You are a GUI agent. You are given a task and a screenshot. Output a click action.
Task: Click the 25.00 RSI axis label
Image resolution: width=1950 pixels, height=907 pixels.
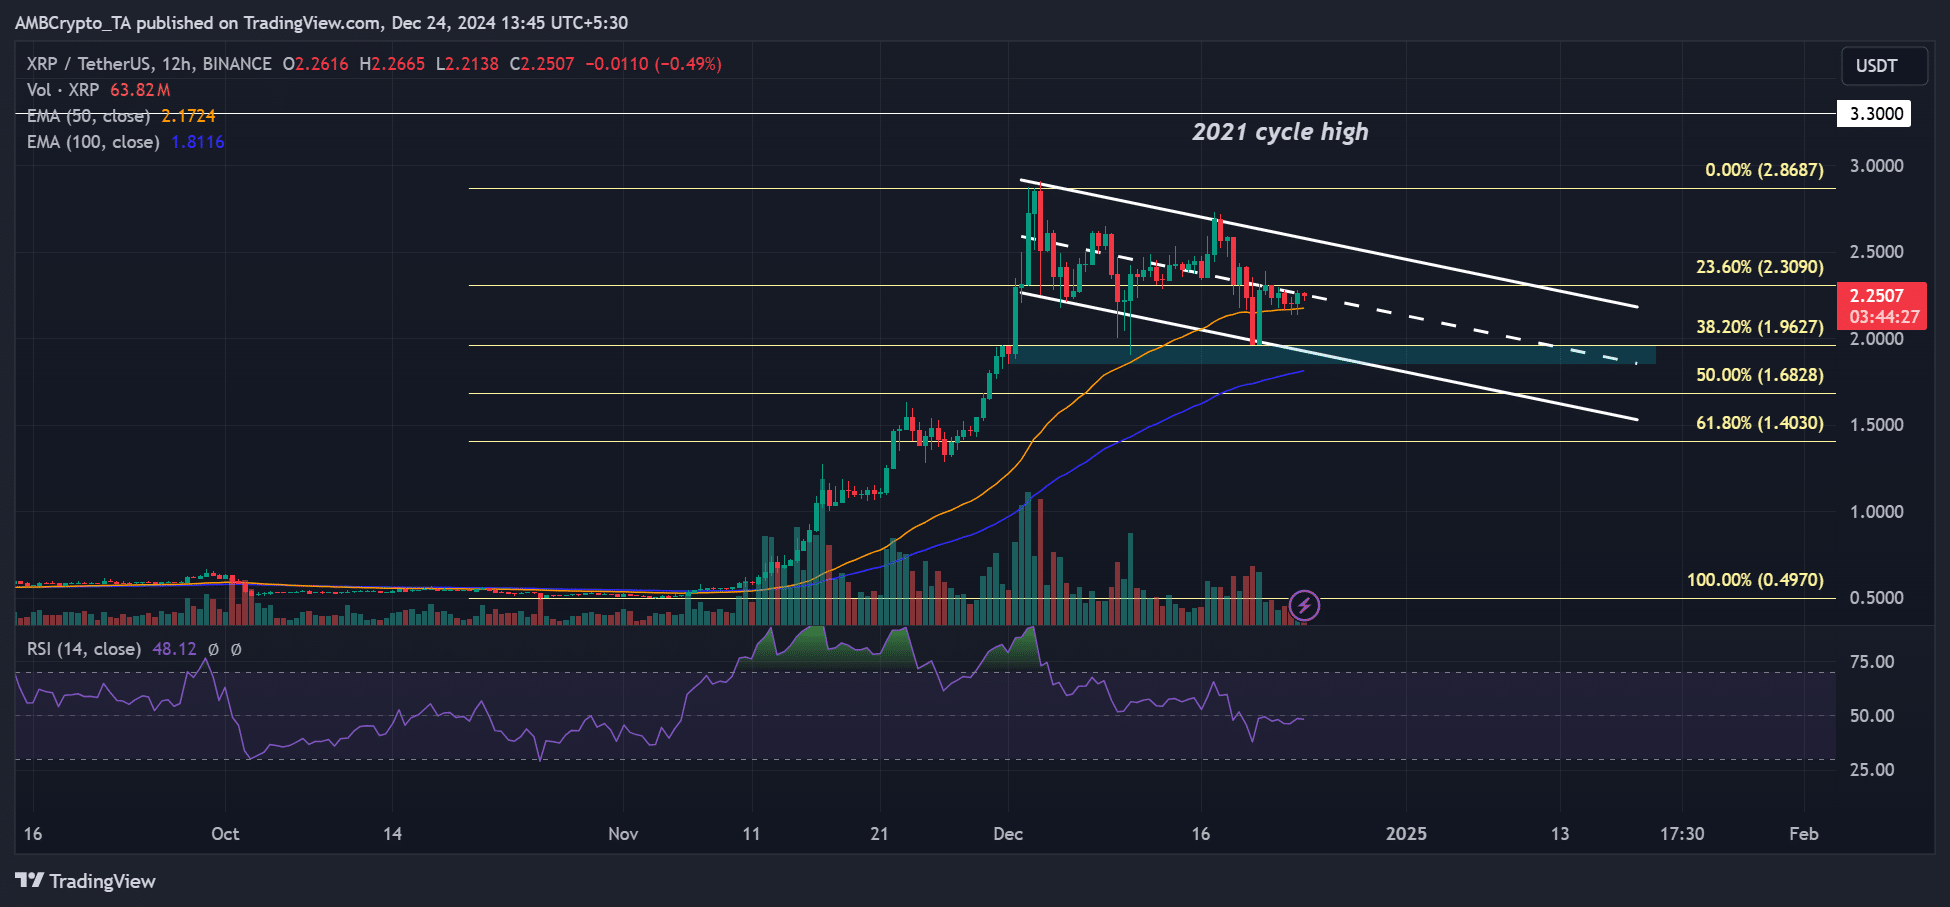(x=1872, y=770)
